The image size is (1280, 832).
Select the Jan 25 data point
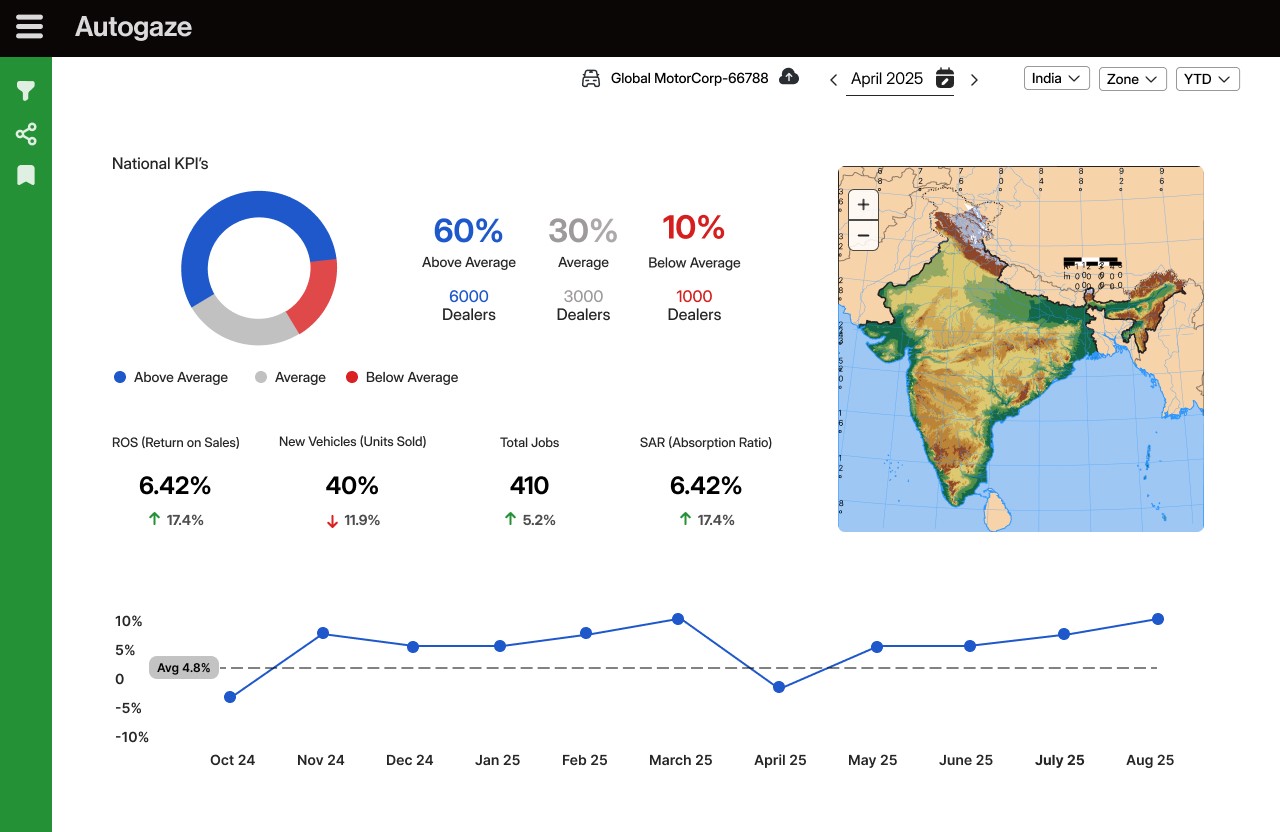pos(499,646)
